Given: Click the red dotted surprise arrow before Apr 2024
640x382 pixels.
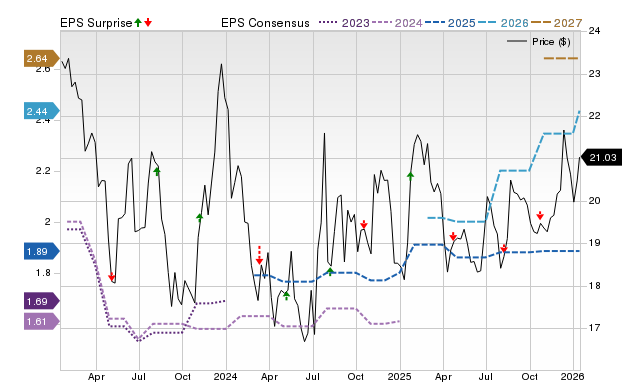Looking at the screenshot, I should 259,255.
